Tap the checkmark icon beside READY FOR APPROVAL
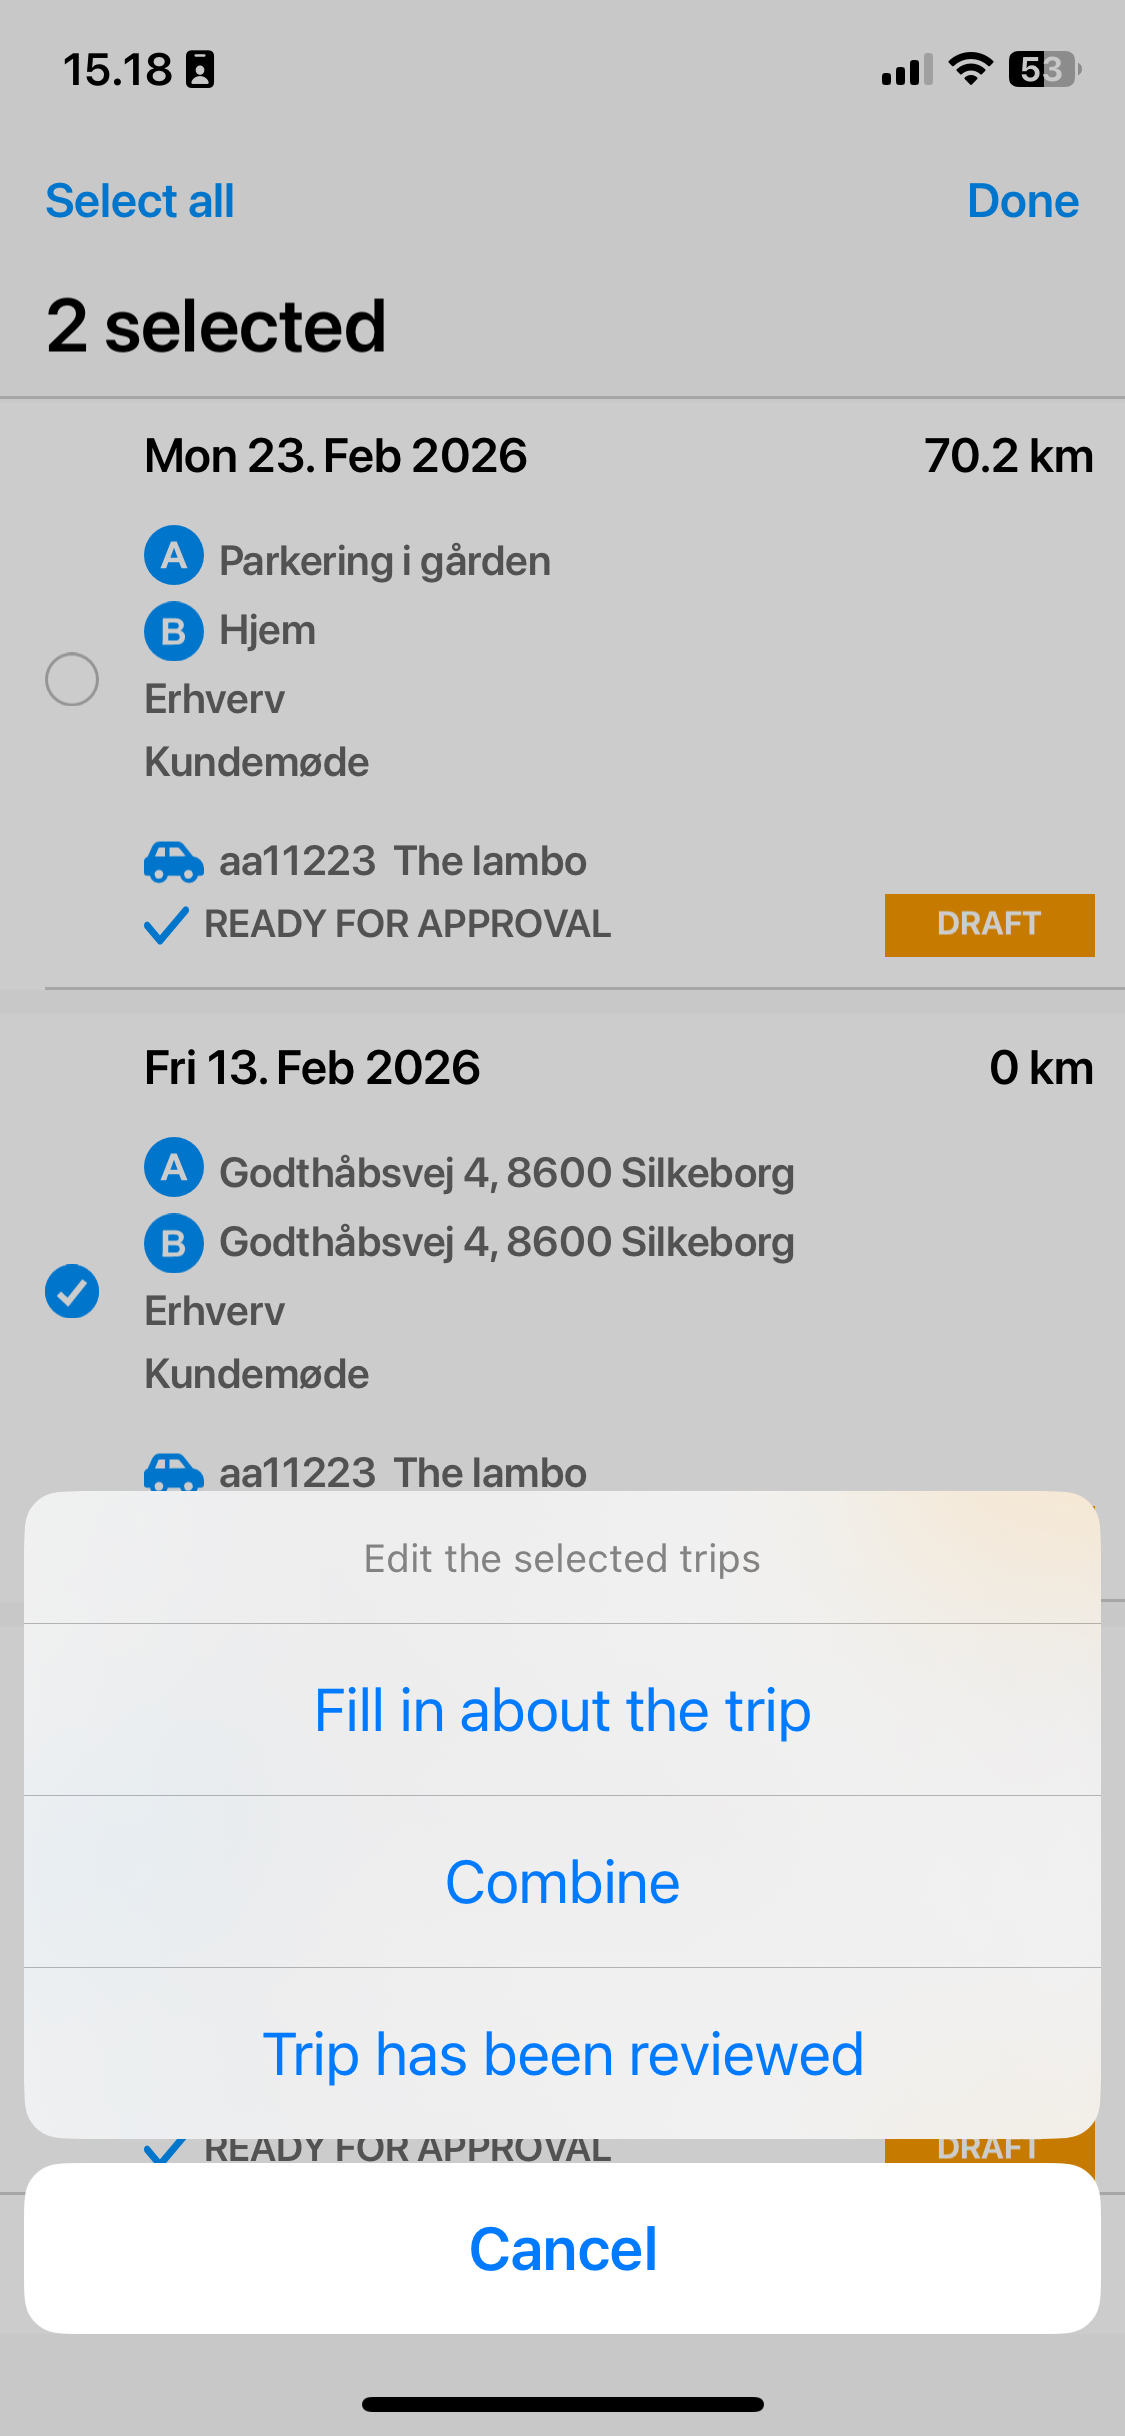 [166, 925]
